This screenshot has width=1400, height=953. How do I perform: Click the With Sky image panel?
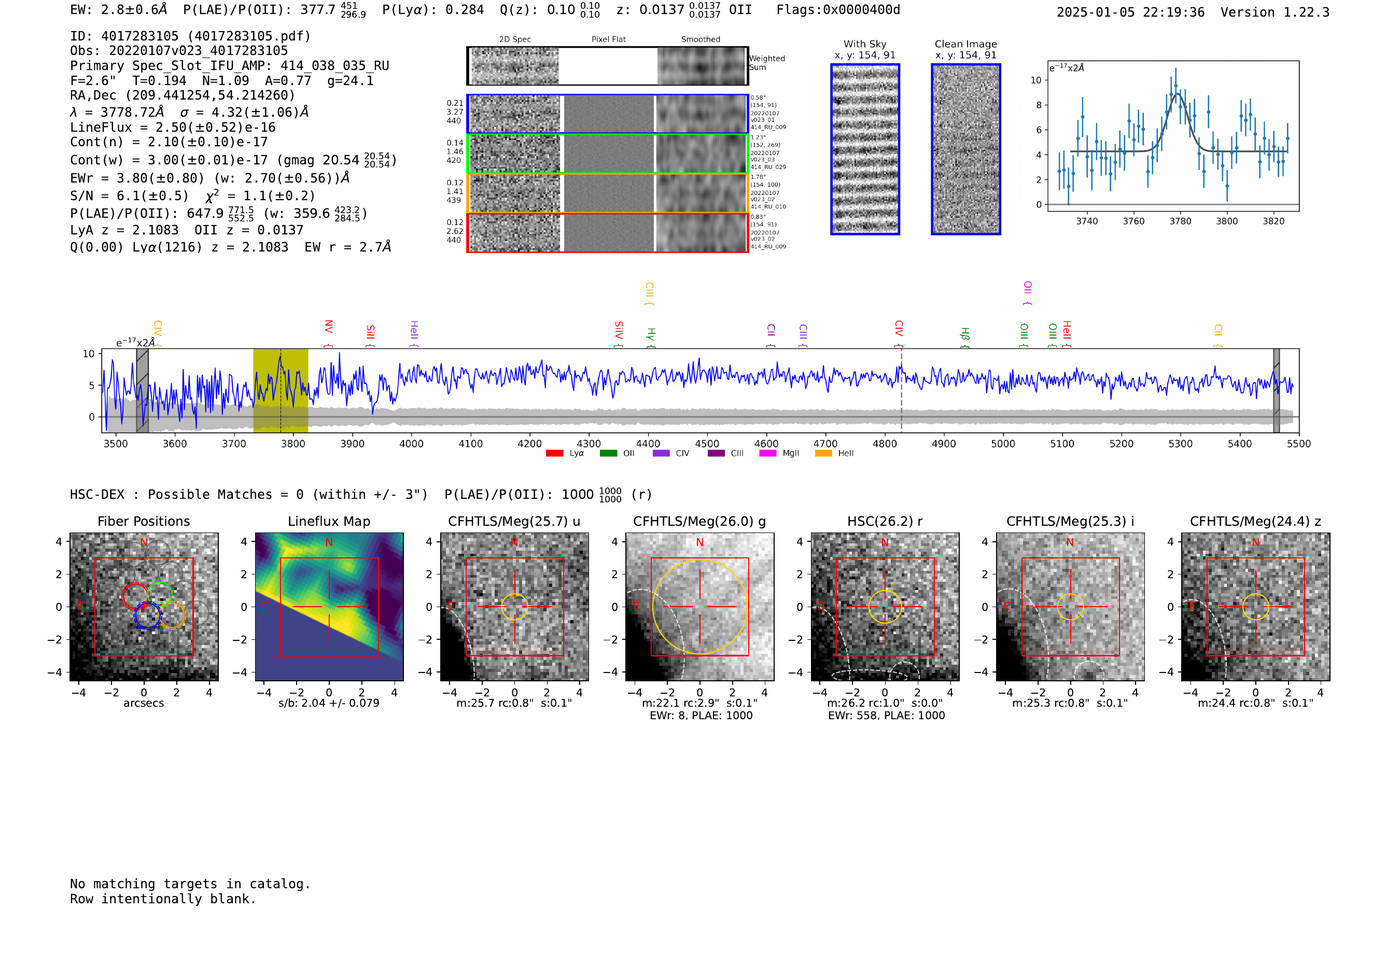pyautogui.click(x=865, y=149)
